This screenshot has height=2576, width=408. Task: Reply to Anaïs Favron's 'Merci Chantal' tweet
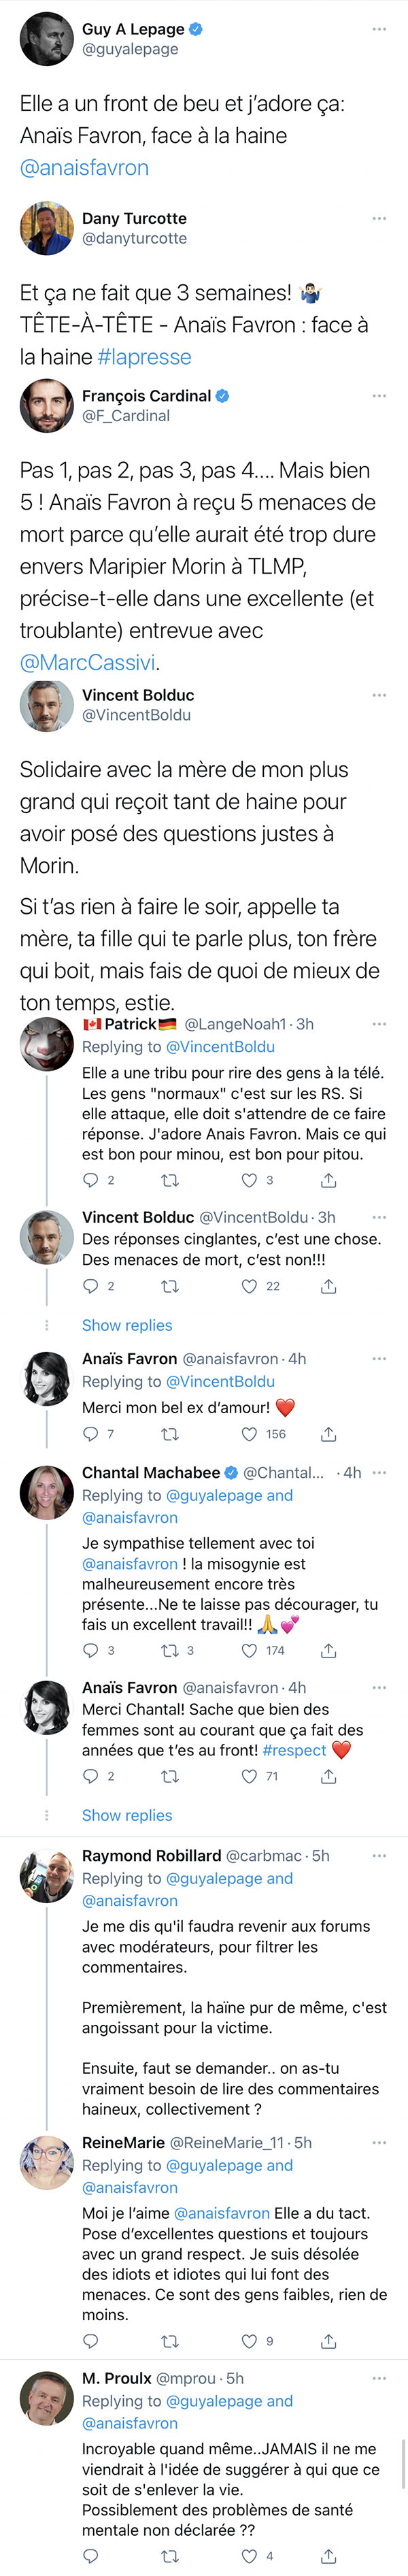point(90,1776)
